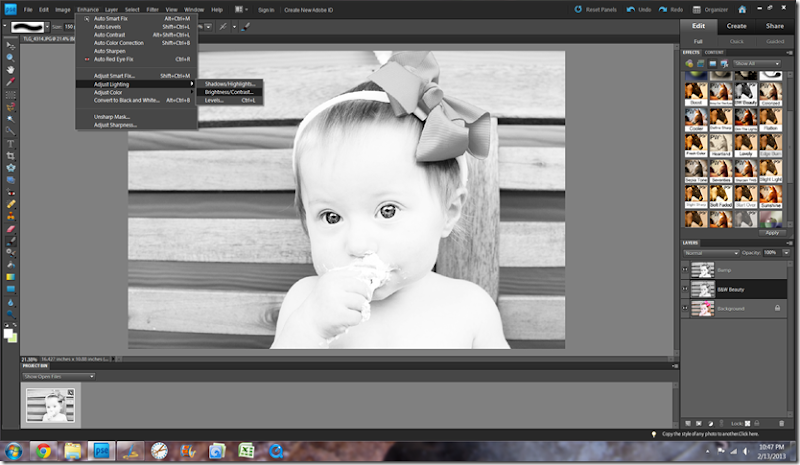Pick the Eyedropper tool
800x465 pixels.
click(x=10, y=82)
